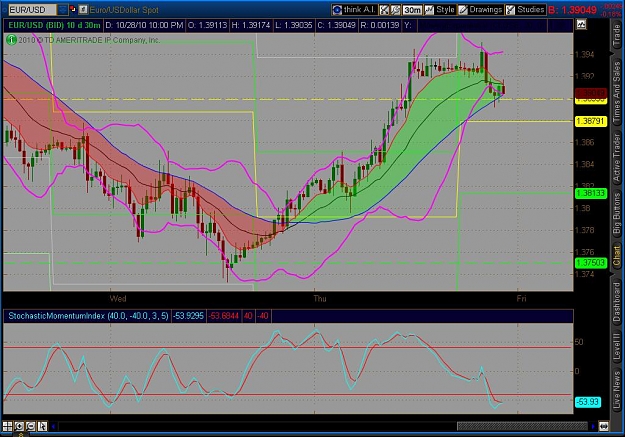
Task: Click the zoom in magnifier icon at bottom
Action: (x=19, y=426)
